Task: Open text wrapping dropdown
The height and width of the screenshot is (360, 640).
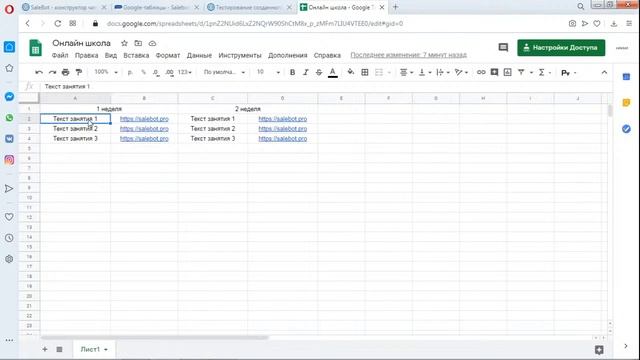Action: point(442,72)
